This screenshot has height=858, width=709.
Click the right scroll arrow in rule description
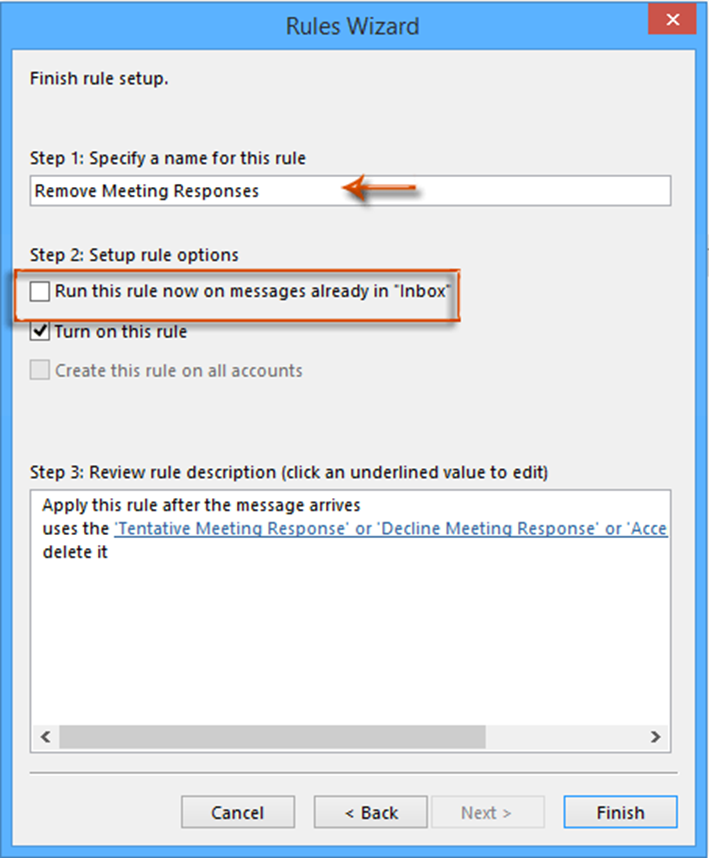(x=655, y=737)
